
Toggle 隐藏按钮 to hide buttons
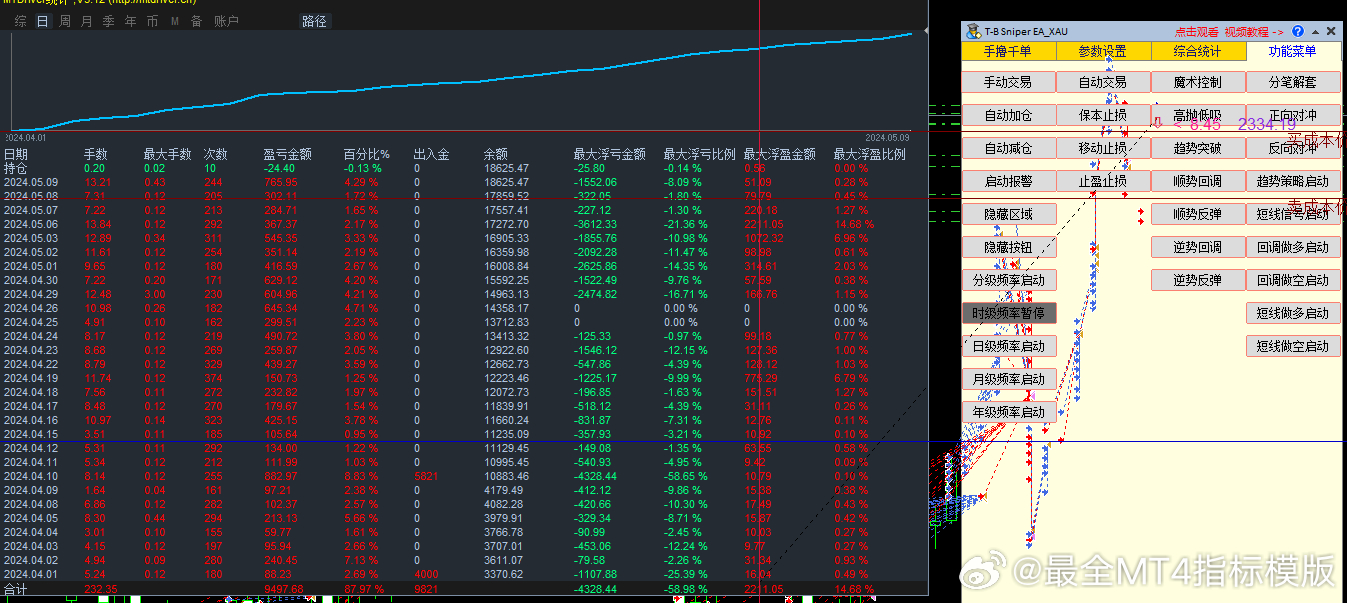click(x=1008, y=247)
